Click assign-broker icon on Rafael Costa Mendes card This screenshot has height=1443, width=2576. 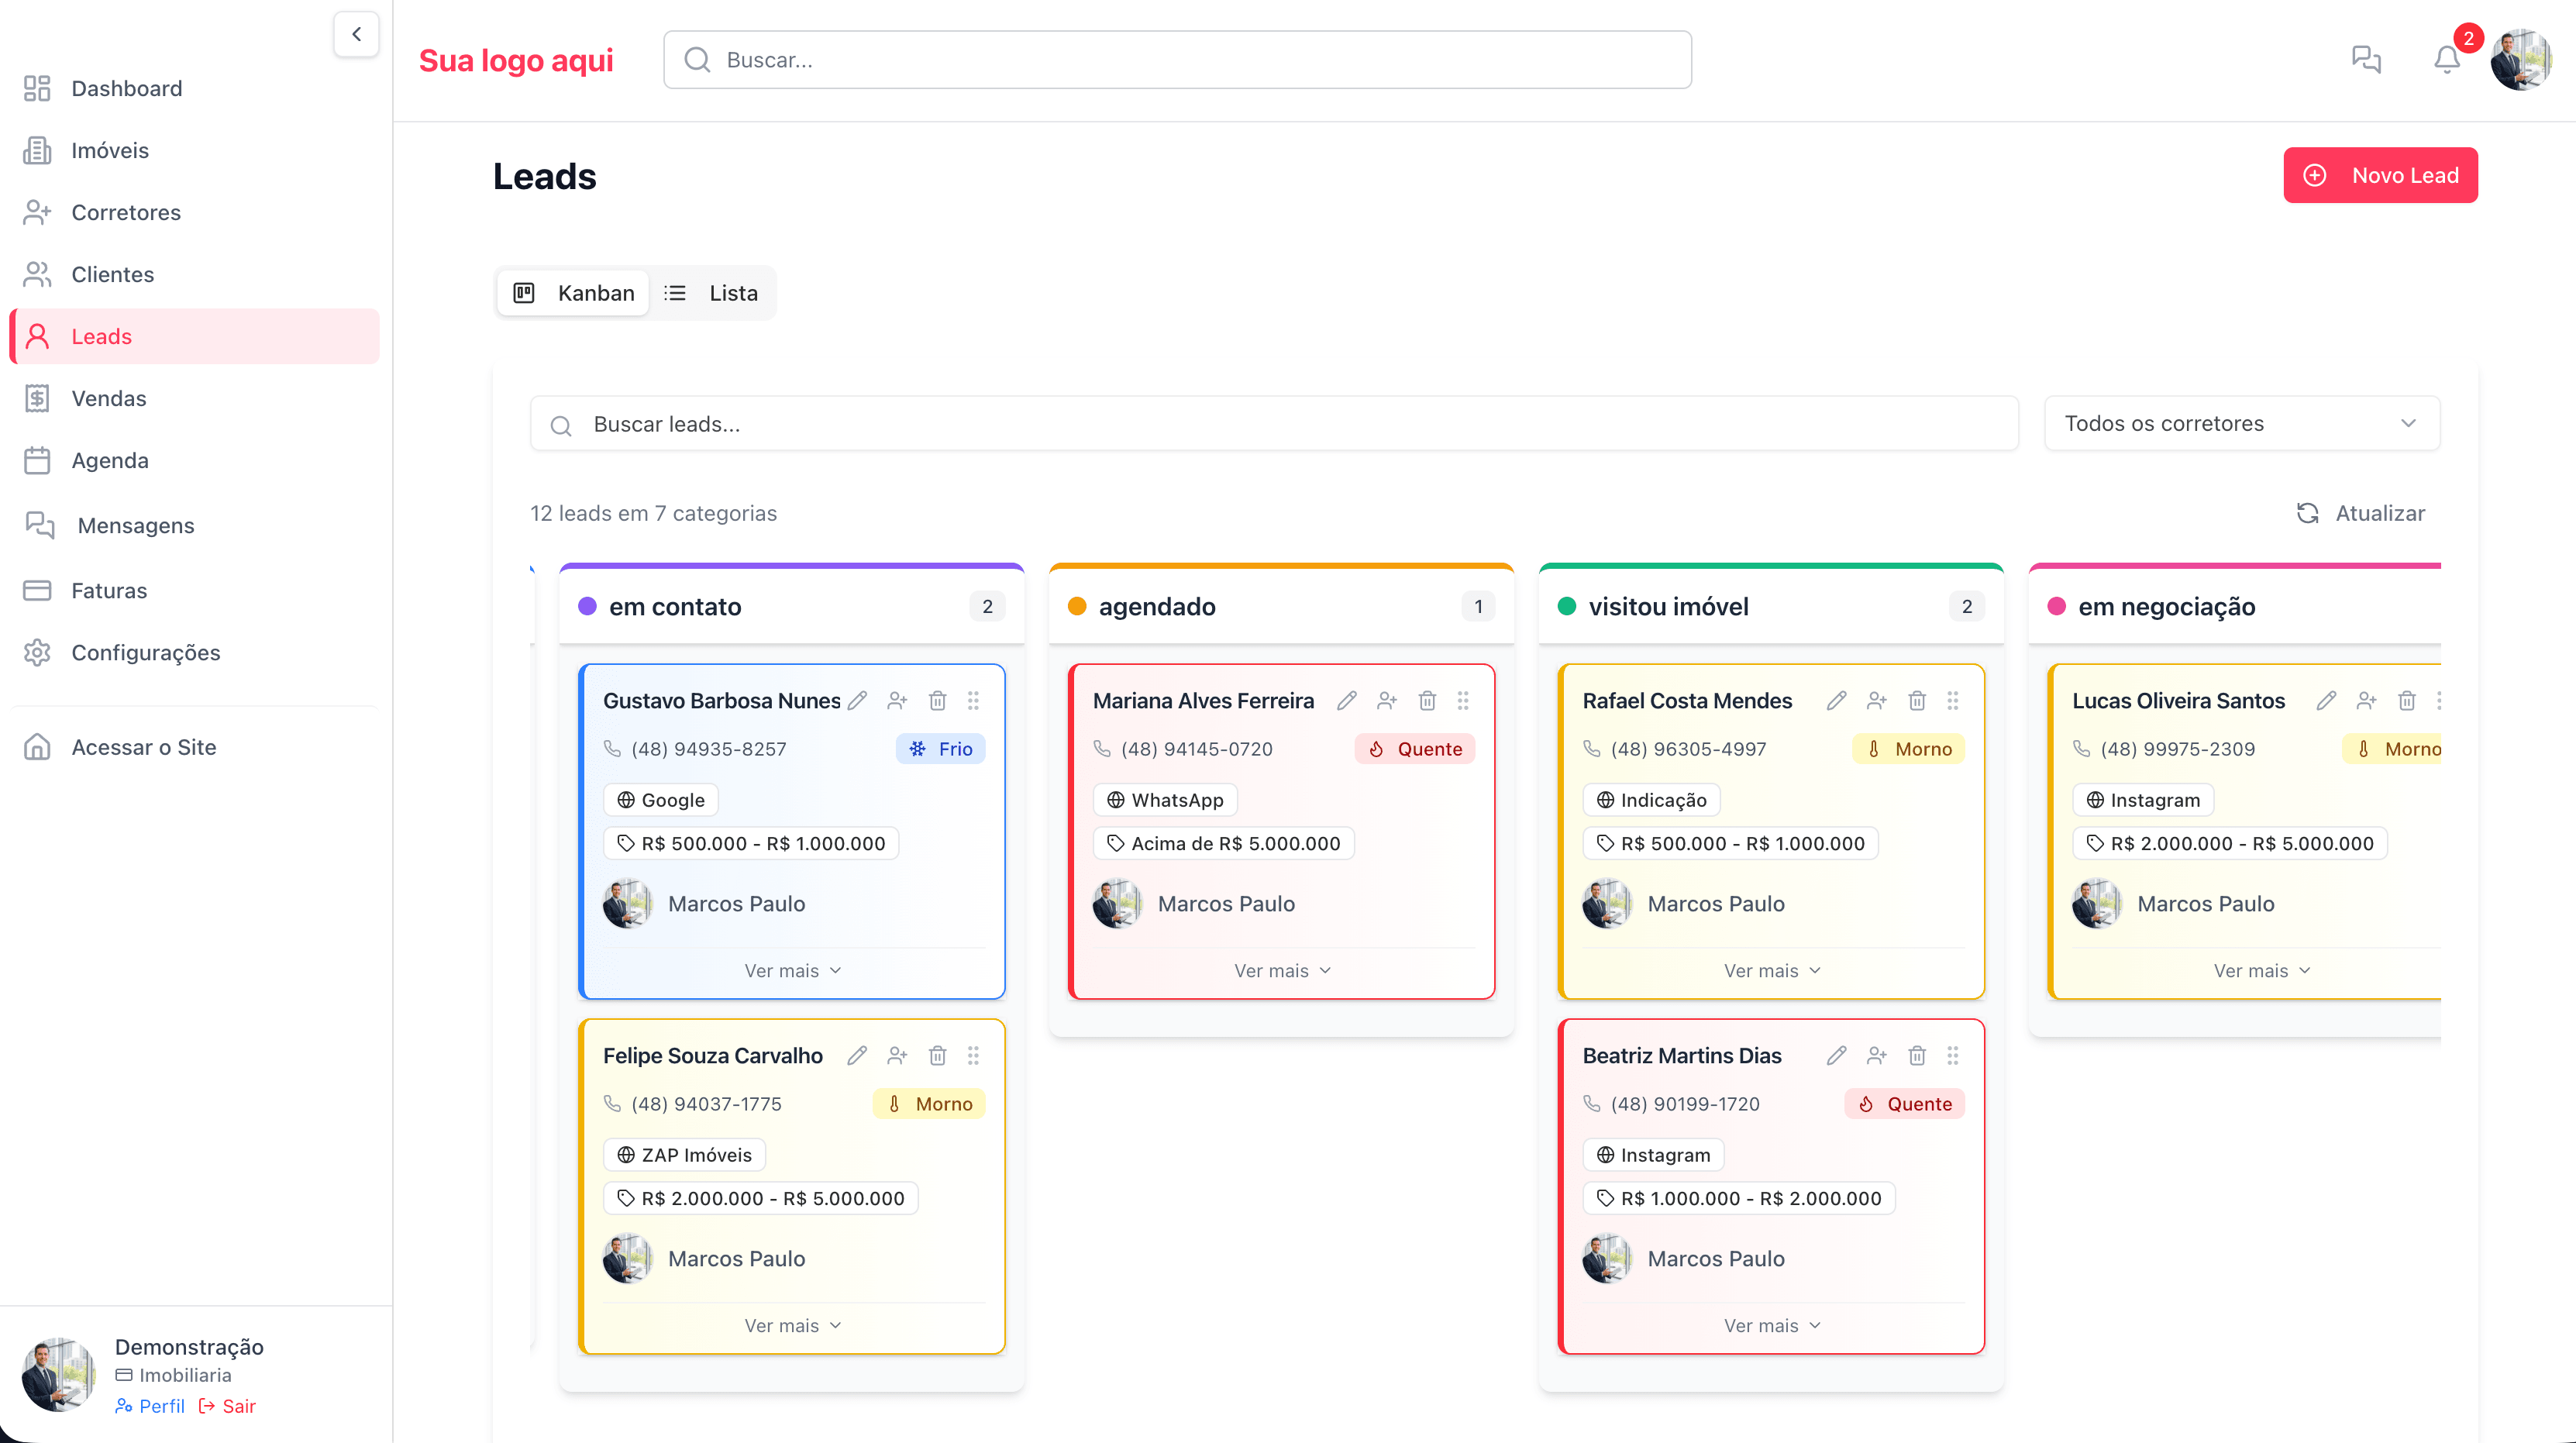coord(1876,700)
